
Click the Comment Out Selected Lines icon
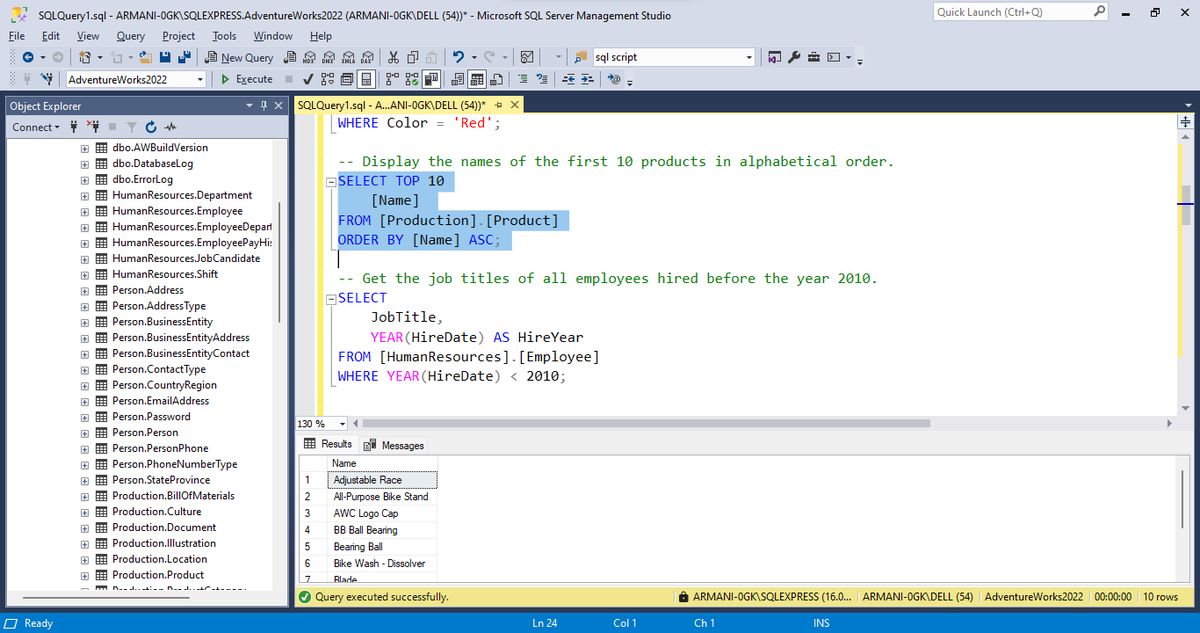pyautogui.click(x=523, y=79)
